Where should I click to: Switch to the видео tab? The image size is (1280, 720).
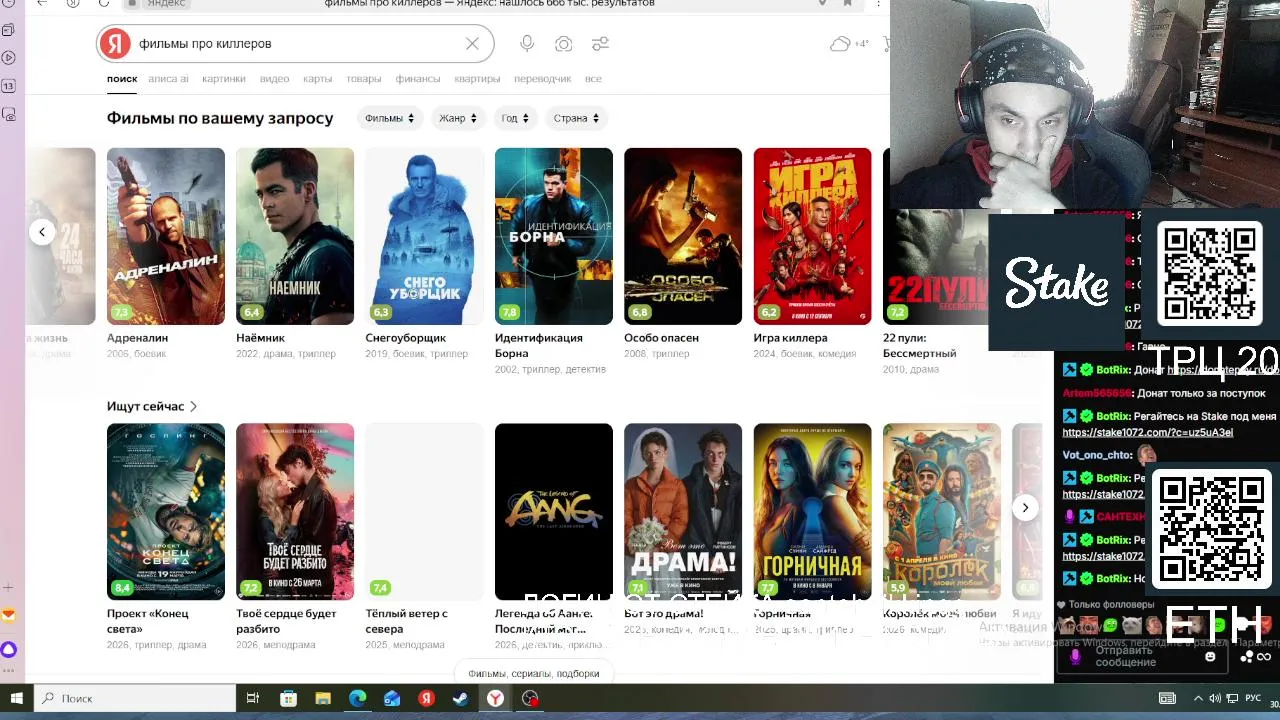tap(274, 79)
